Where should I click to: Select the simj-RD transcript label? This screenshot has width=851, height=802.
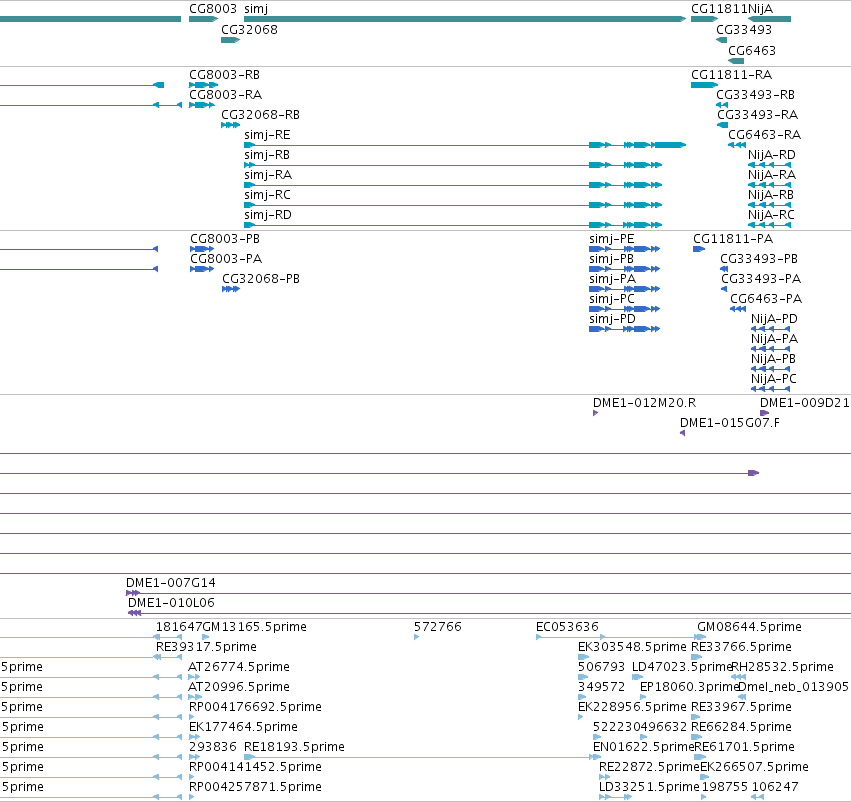pos(268,215)
